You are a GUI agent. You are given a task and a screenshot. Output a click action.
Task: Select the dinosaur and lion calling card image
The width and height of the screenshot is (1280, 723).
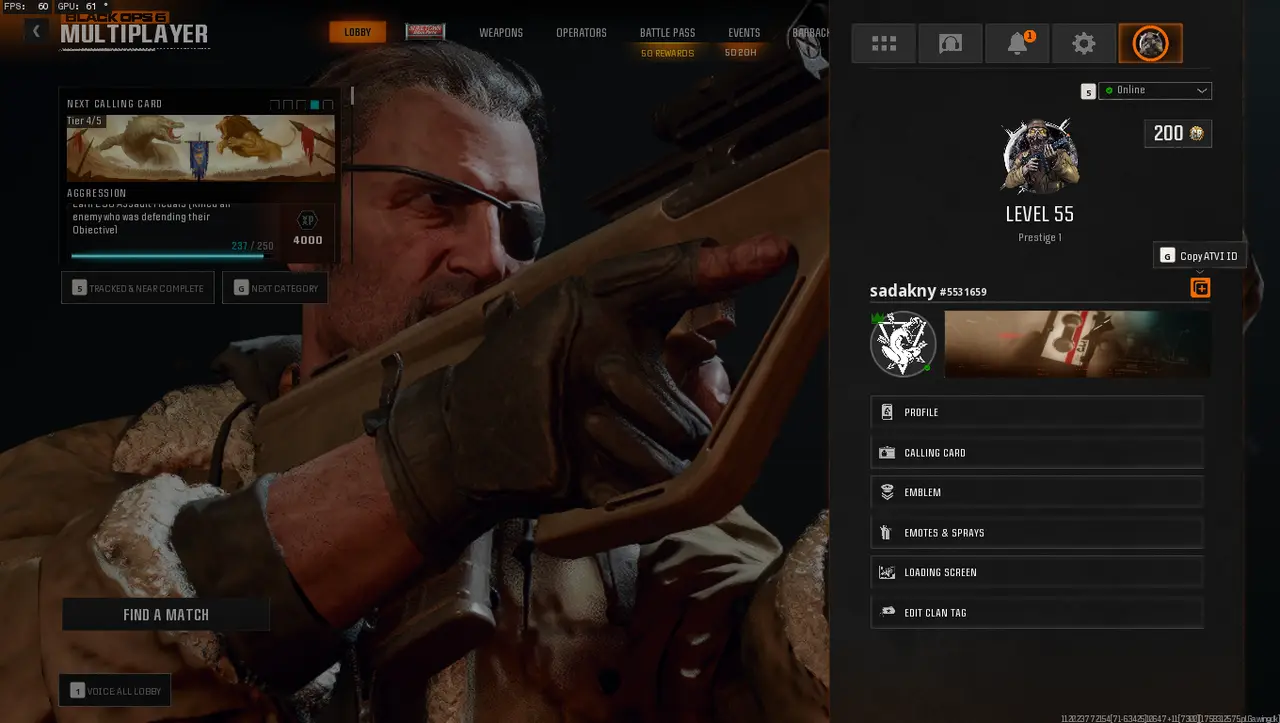coord(201,148)
